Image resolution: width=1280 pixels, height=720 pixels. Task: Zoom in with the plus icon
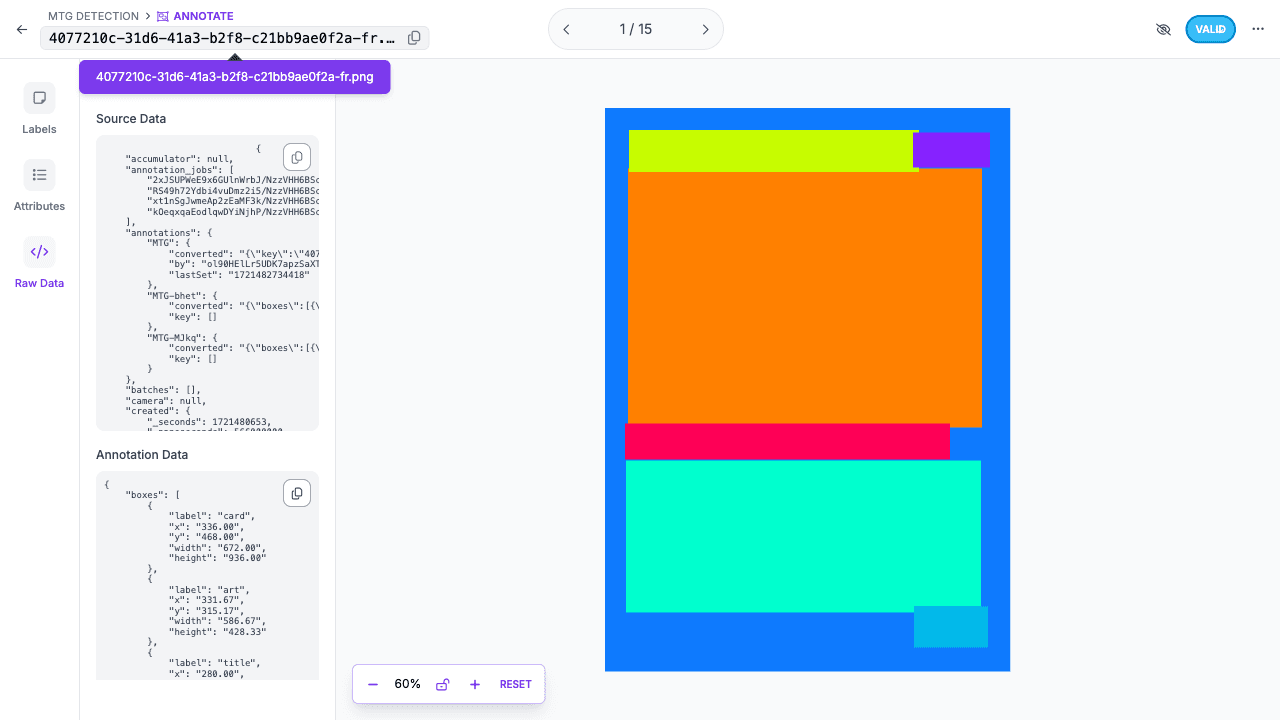475,684
